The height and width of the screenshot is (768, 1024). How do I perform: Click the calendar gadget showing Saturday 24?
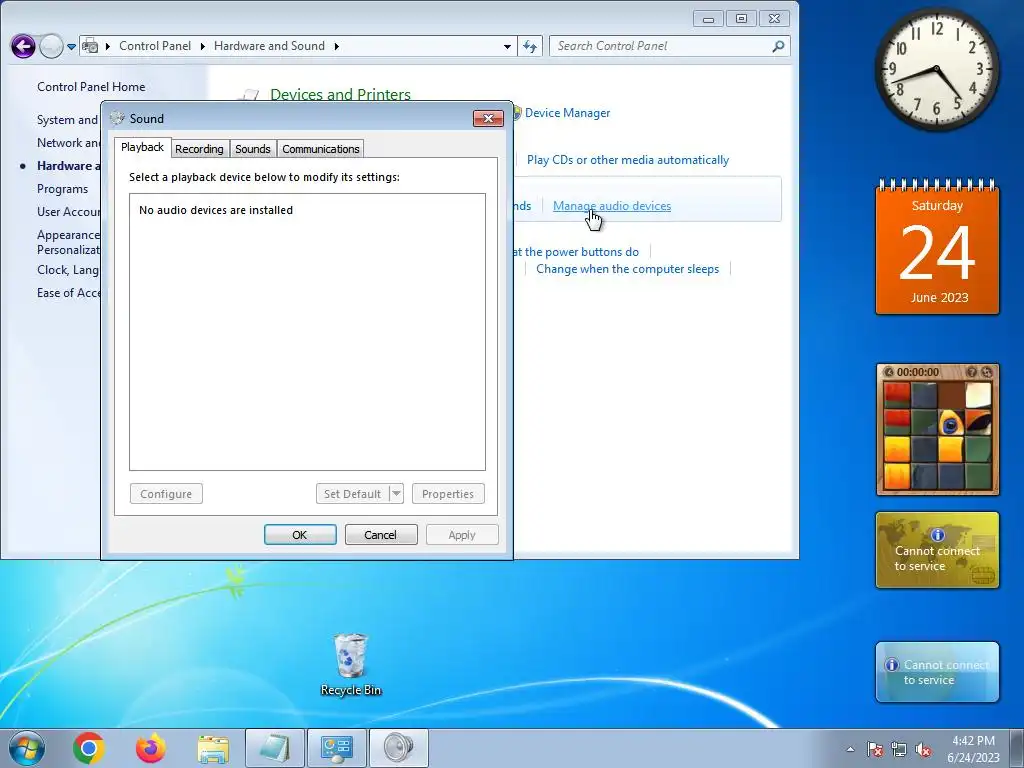tap(937, 248)
